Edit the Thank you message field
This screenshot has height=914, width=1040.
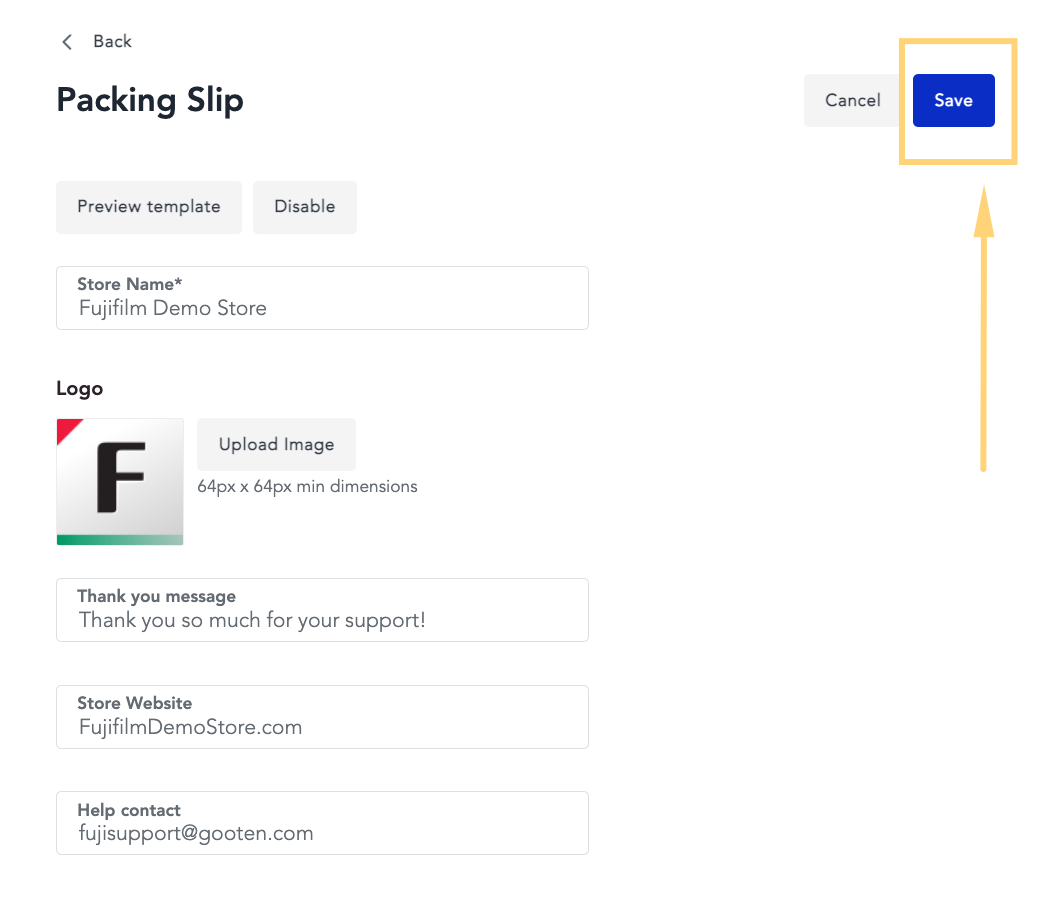tap(322, 610)
